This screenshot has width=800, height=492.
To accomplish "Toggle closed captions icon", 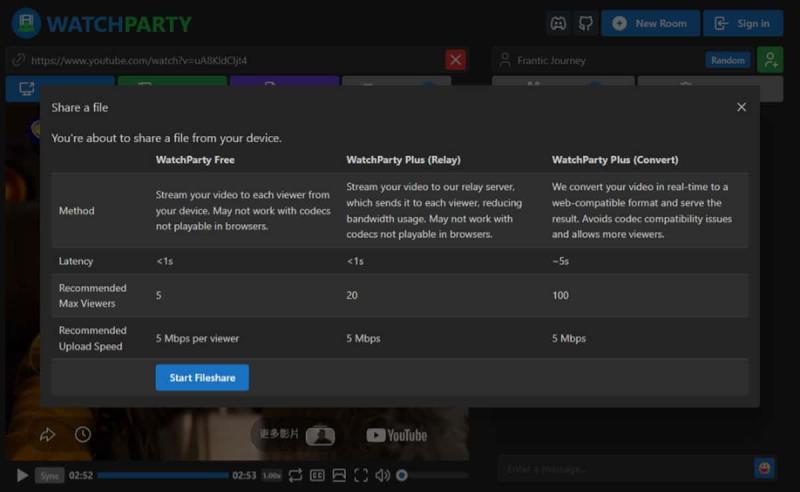I will click(x=317, y=476).
